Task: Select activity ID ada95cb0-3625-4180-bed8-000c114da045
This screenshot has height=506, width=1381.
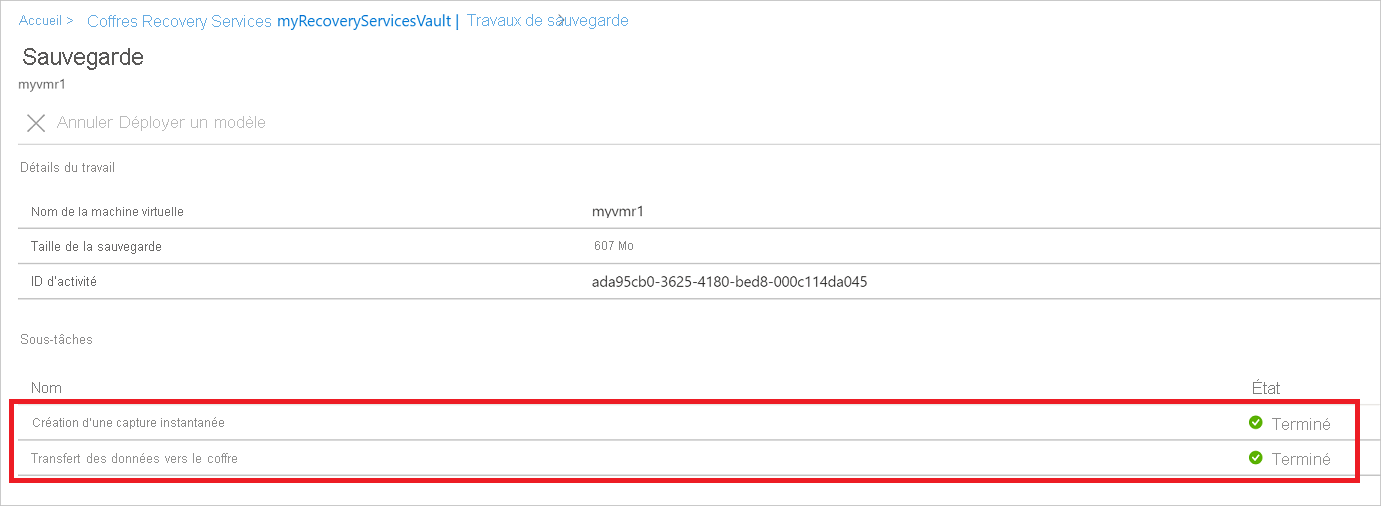Action: coord(729,282)
